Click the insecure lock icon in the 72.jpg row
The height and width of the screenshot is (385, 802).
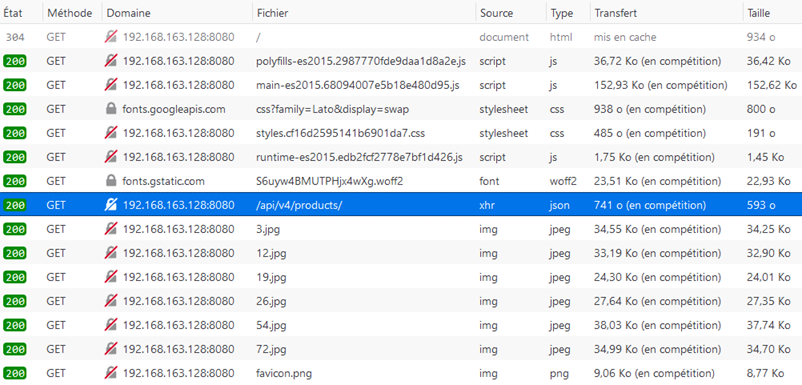111,349
